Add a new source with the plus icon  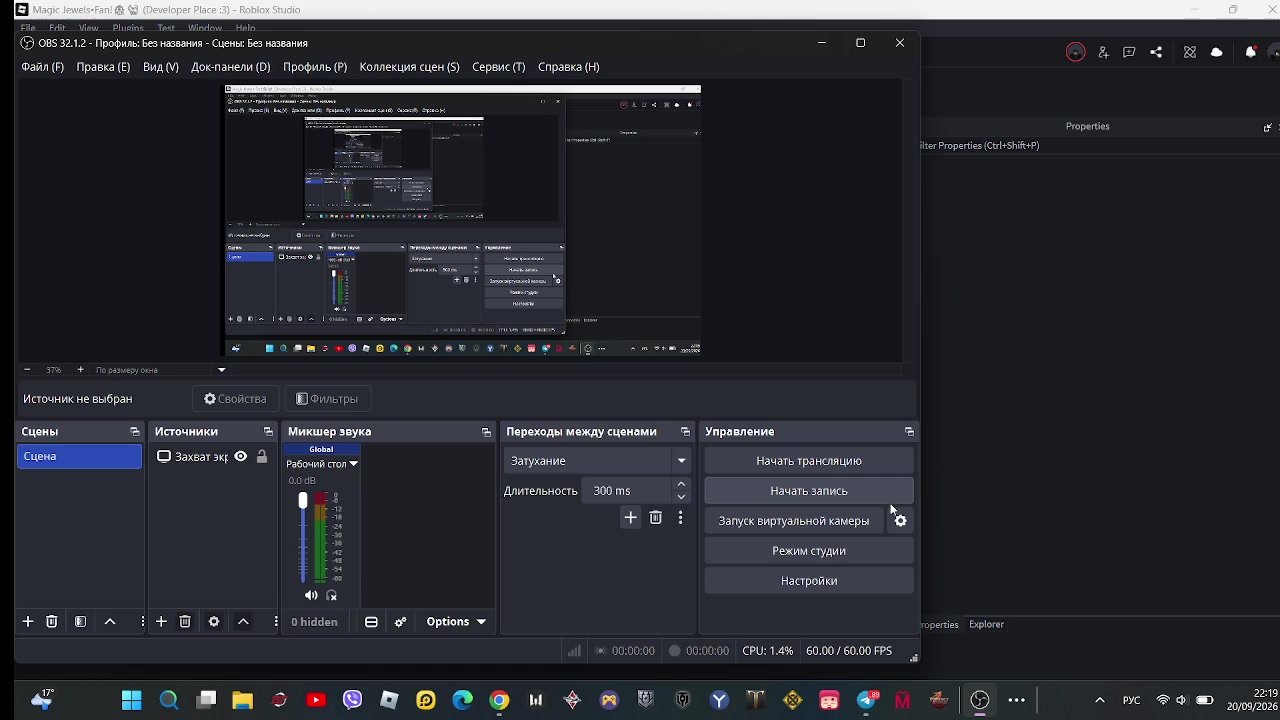click(161, 621)
